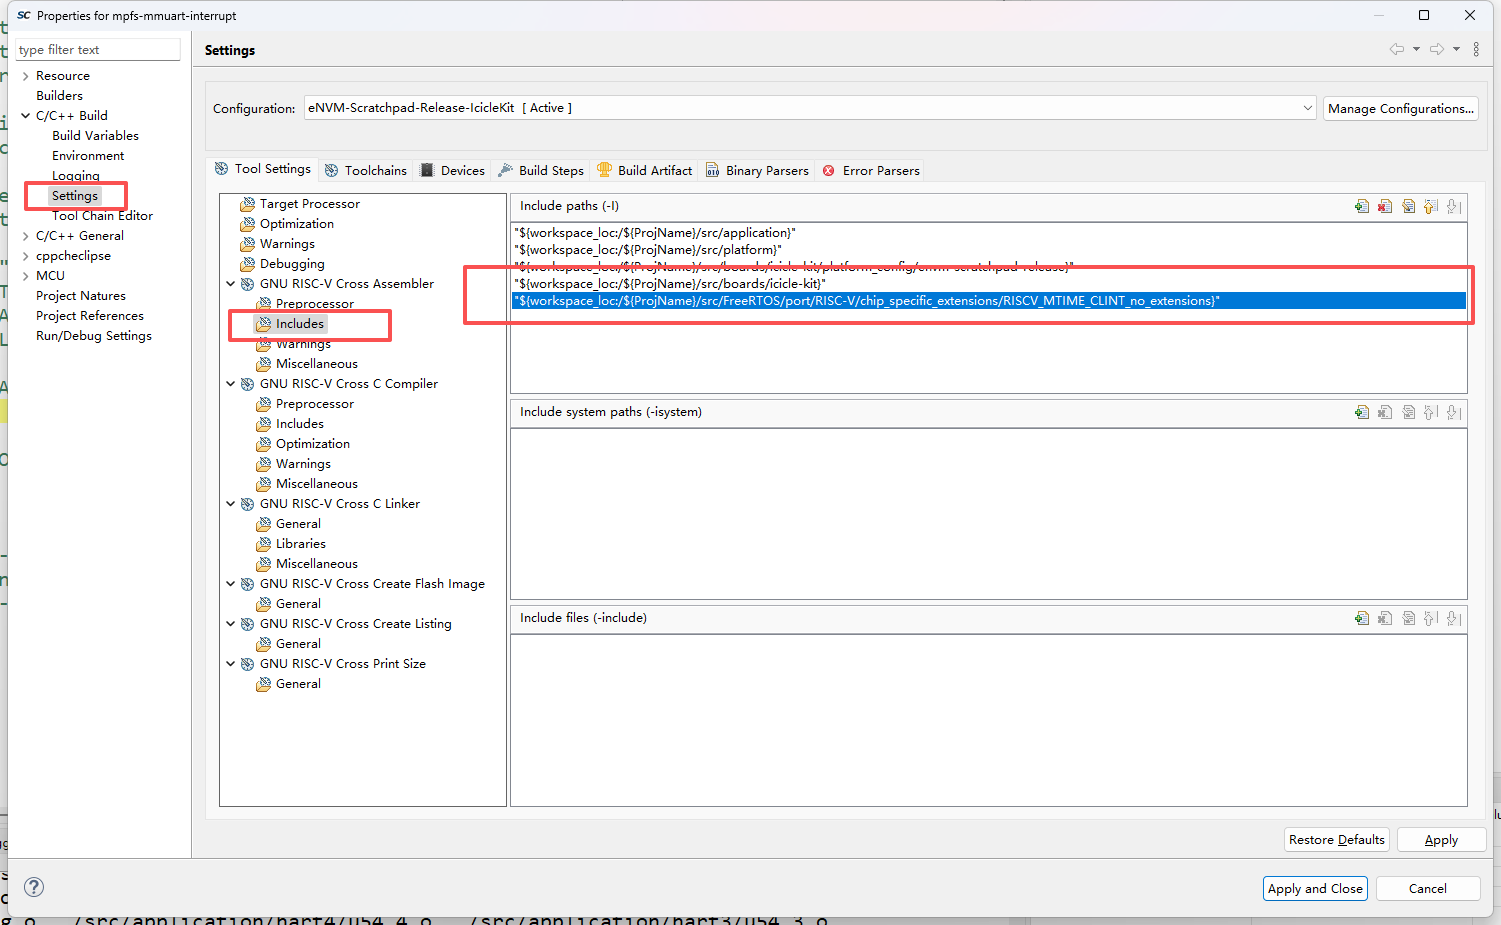Go forward to the next properties page
This screenshot has height=925, width=1501.
coord(1437,49)
